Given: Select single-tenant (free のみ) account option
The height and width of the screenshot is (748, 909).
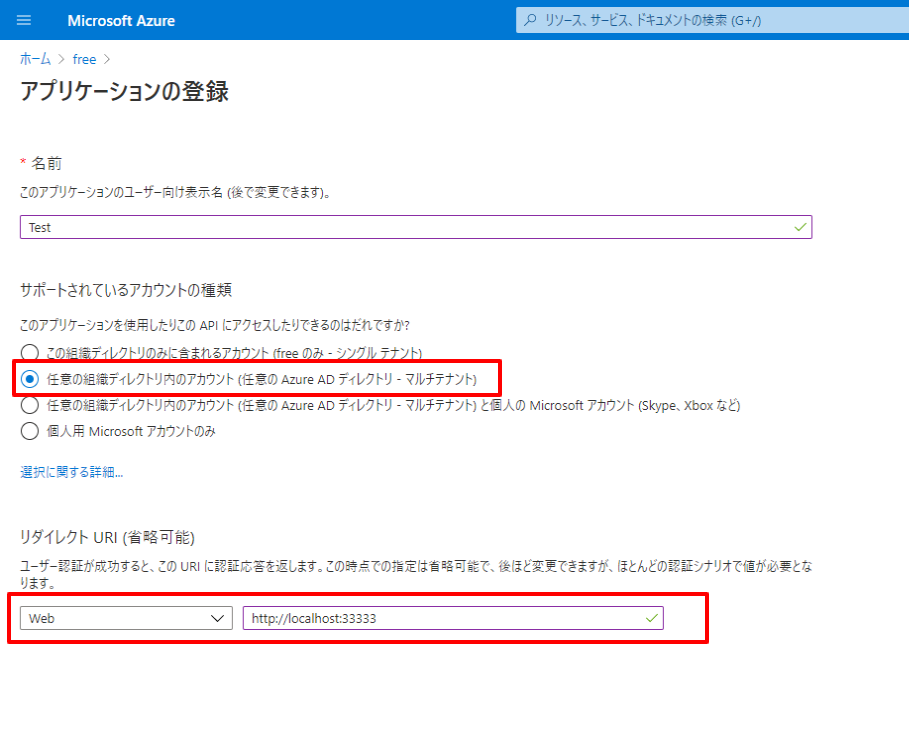Looking at the screenshot, I should click(30, 353).
